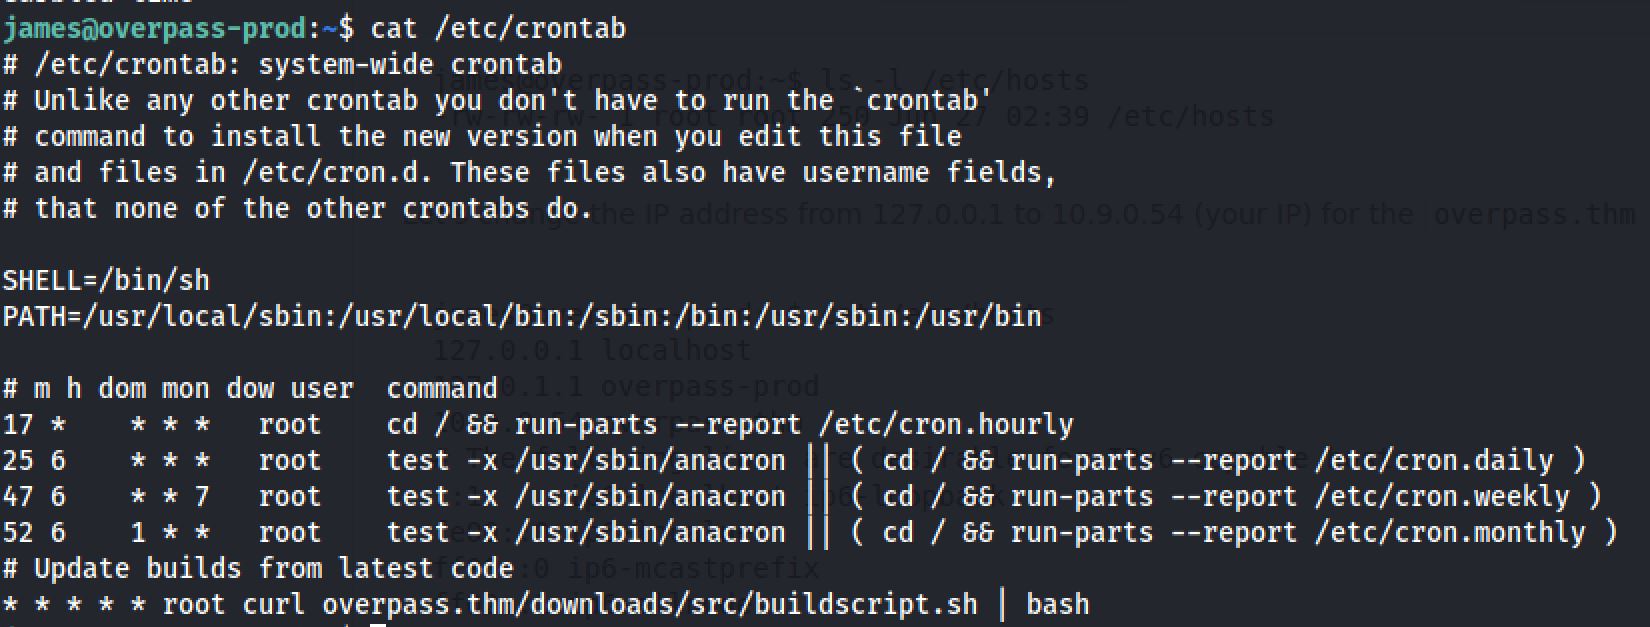Click the PATH variable line
1650x627 pixels.
(x=522, y=316)
